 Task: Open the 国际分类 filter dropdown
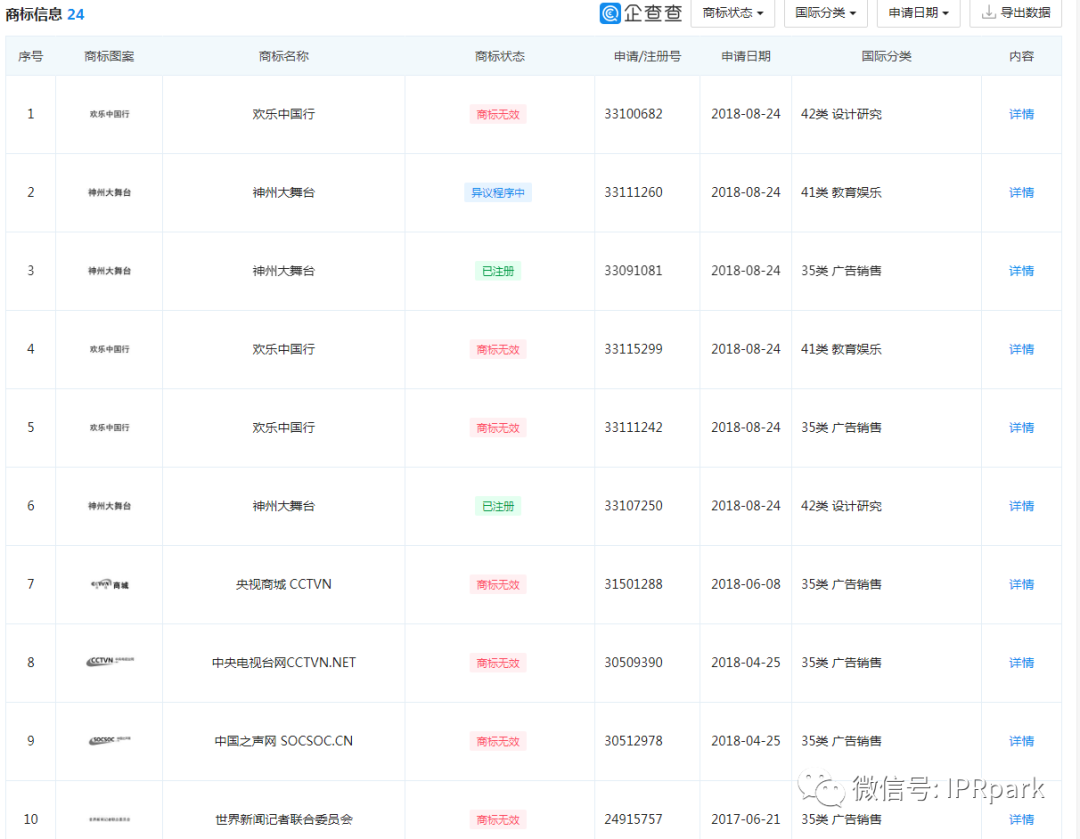825,13
